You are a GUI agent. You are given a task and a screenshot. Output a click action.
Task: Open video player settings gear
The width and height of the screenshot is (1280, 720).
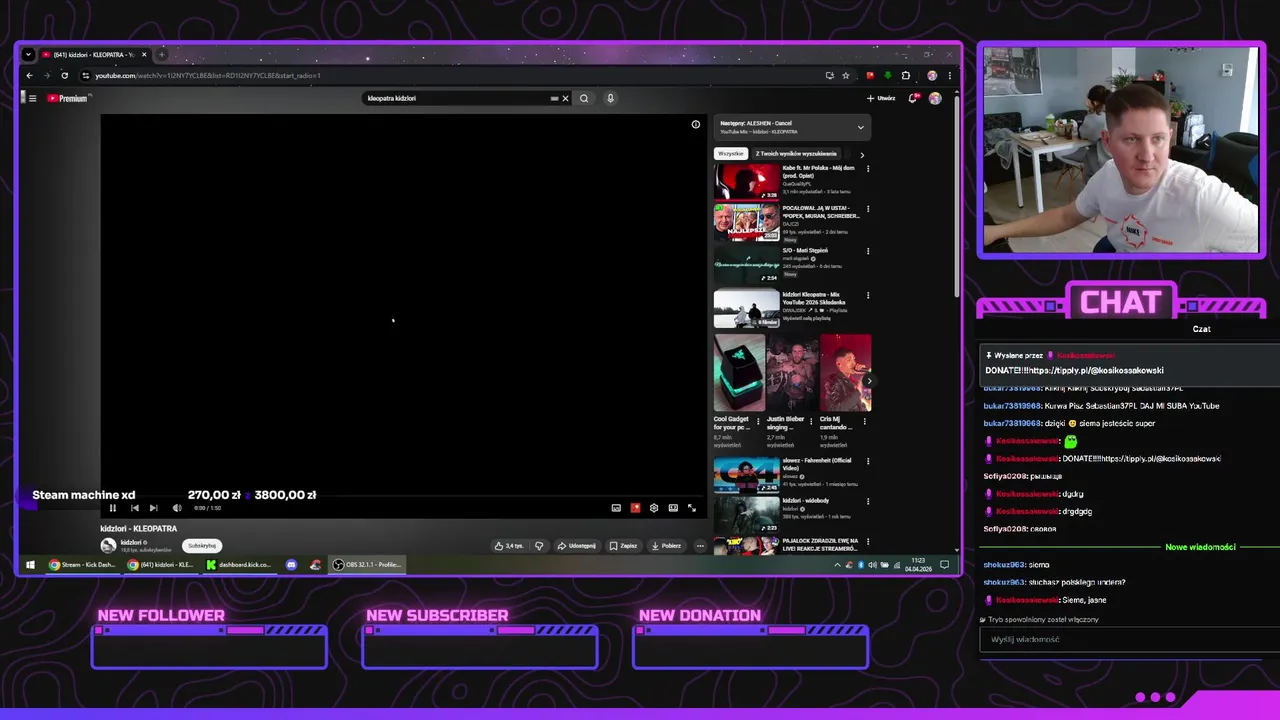(x=654, y=508)
